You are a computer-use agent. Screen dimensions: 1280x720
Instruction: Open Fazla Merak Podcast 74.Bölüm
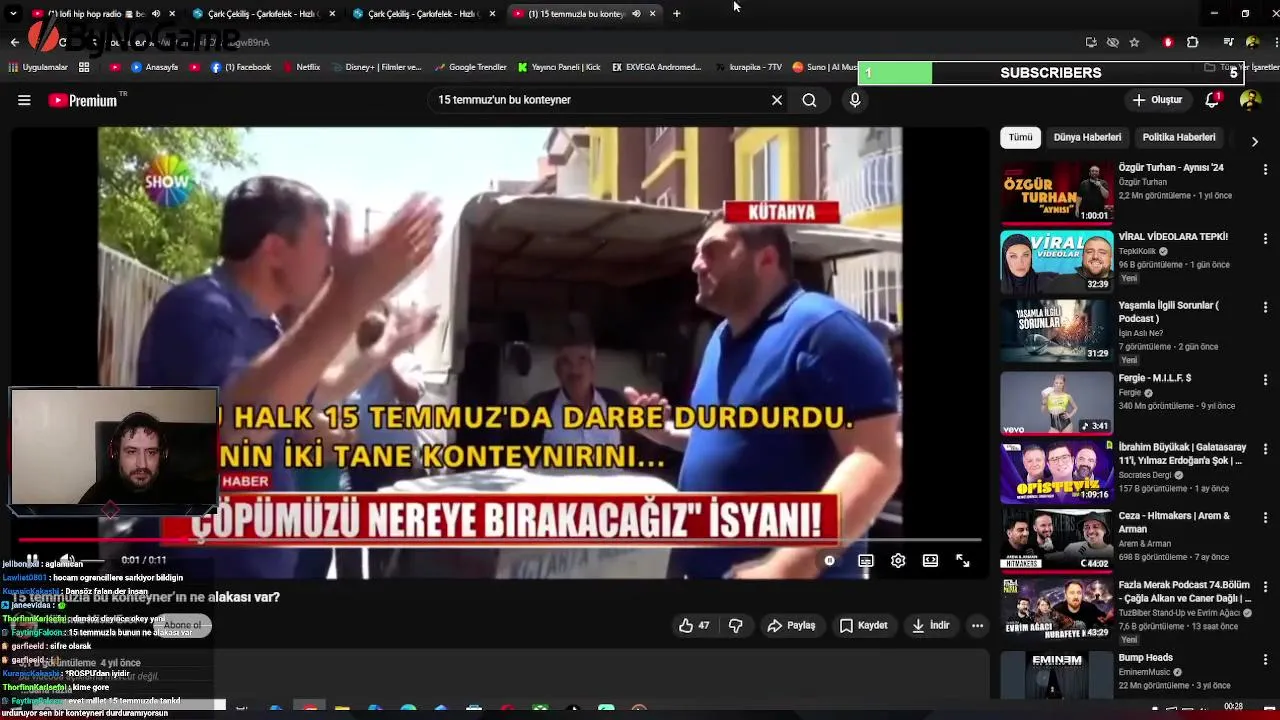point(1184,591)
